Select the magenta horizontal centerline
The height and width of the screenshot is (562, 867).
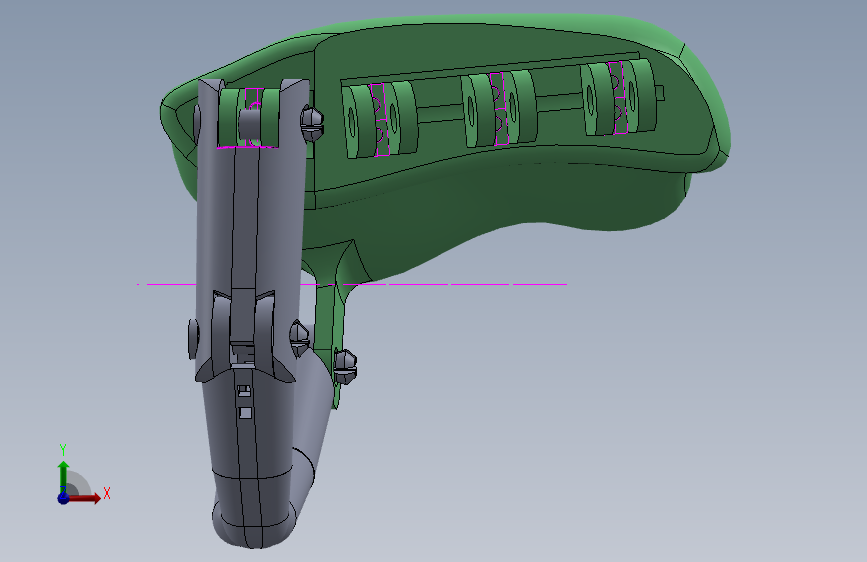point(352,284)
